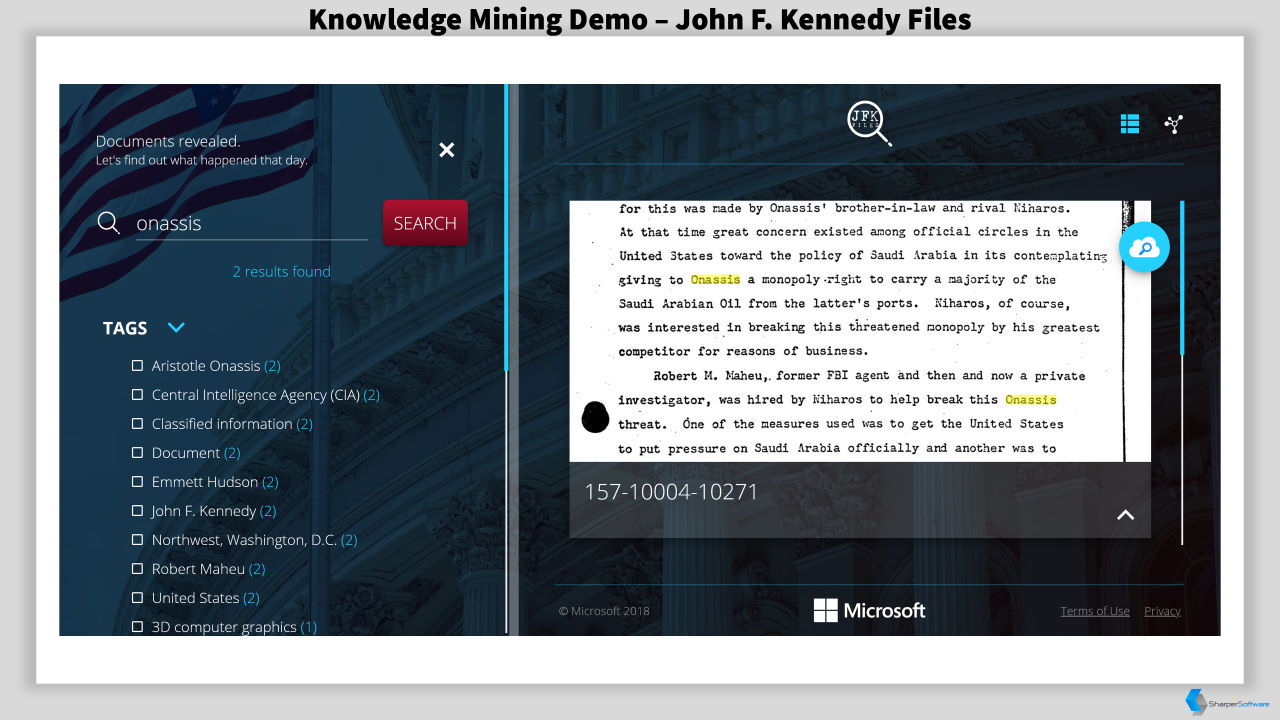Image resolution: width=1280 pixels, height=720 pixels.
Task: Check the Aristotle Onassis tag
Action: coord(138,366)
